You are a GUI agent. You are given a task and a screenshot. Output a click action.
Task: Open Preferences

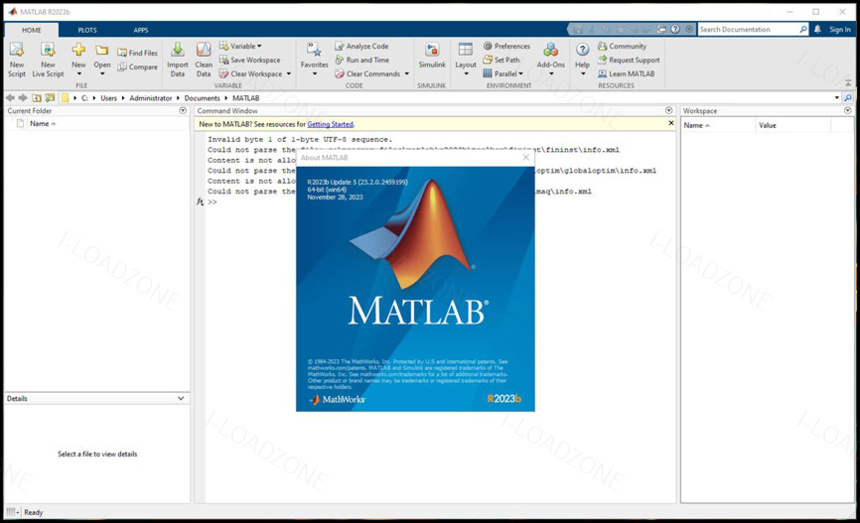(507, 46)
